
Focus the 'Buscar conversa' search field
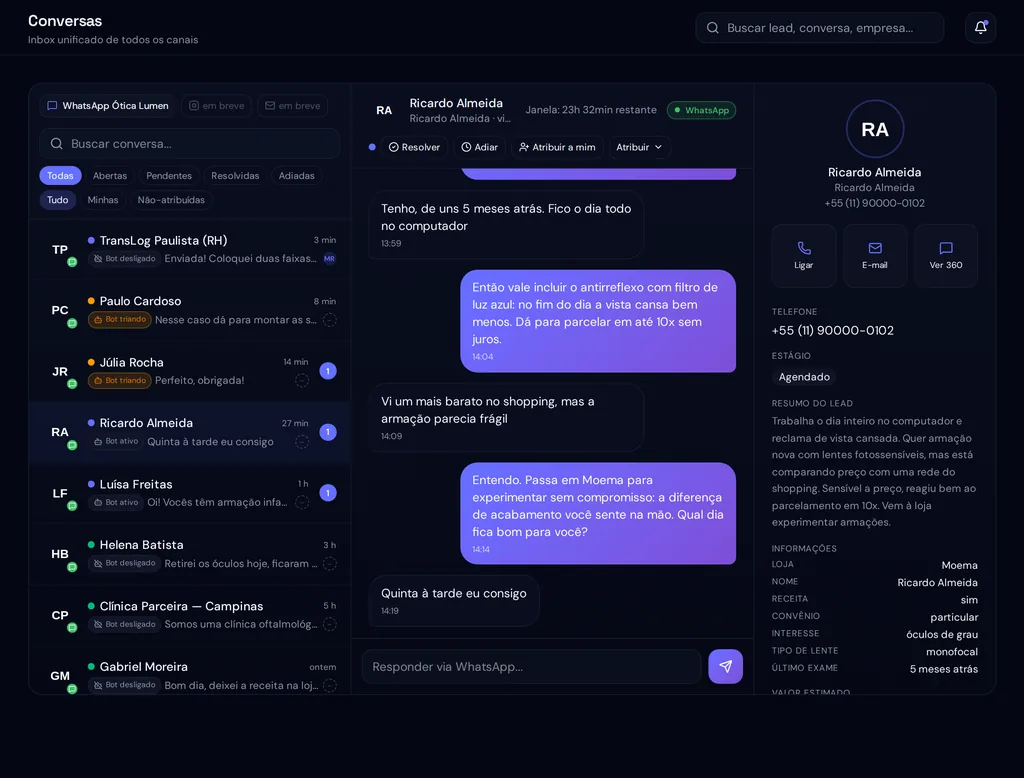189,144
